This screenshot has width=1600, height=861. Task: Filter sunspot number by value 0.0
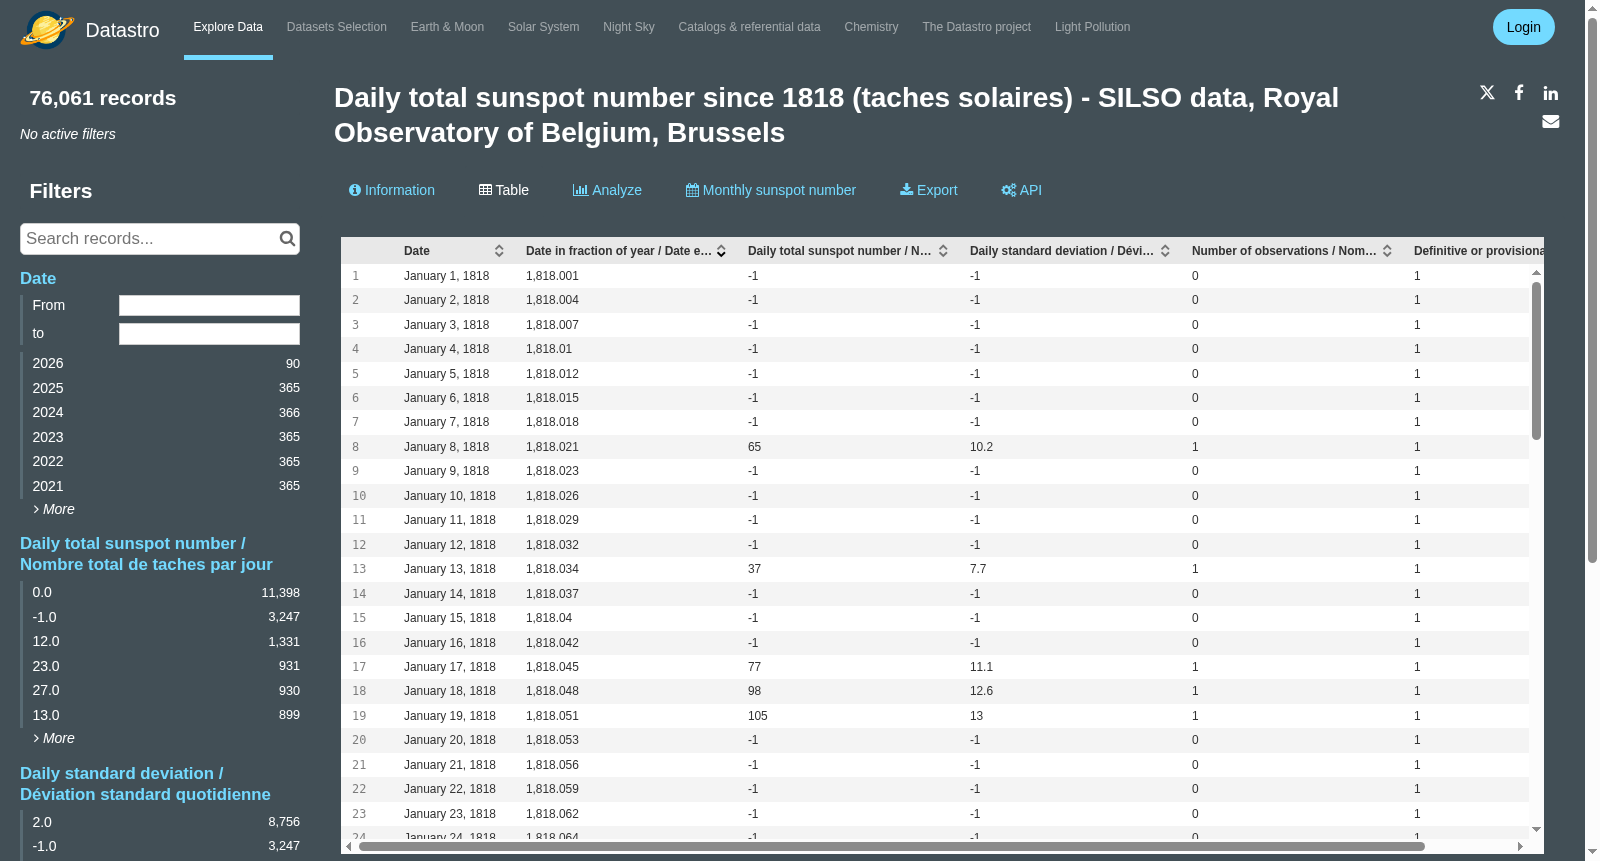pyautogui.click(x=165, y=593)
